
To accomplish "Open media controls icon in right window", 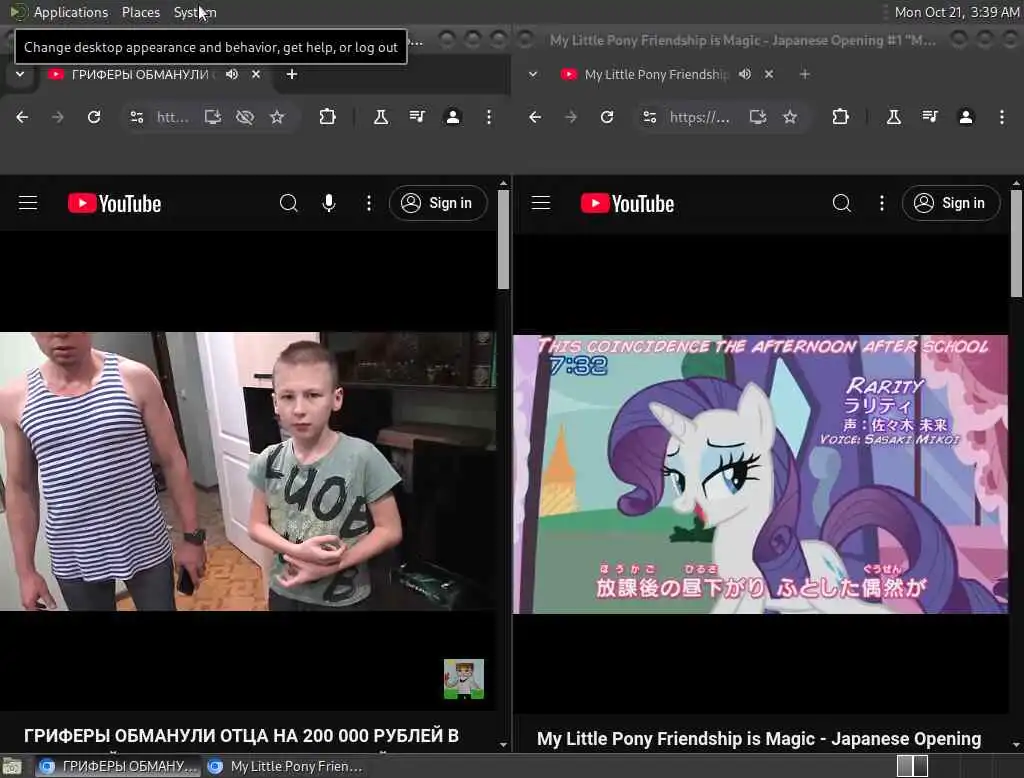I will pyautogui.click(x=930, y=117).
